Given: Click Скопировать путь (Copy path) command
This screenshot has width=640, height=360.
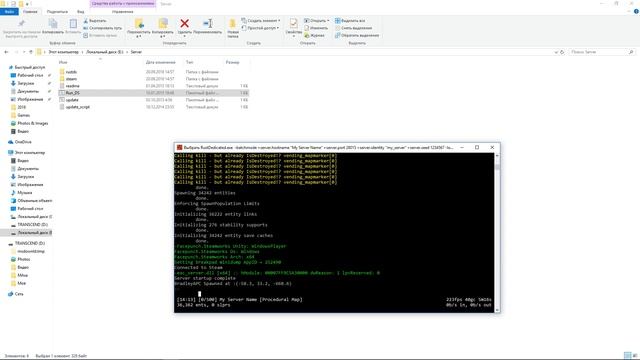Looking at the screenshot, I should (x=102, y=28).
